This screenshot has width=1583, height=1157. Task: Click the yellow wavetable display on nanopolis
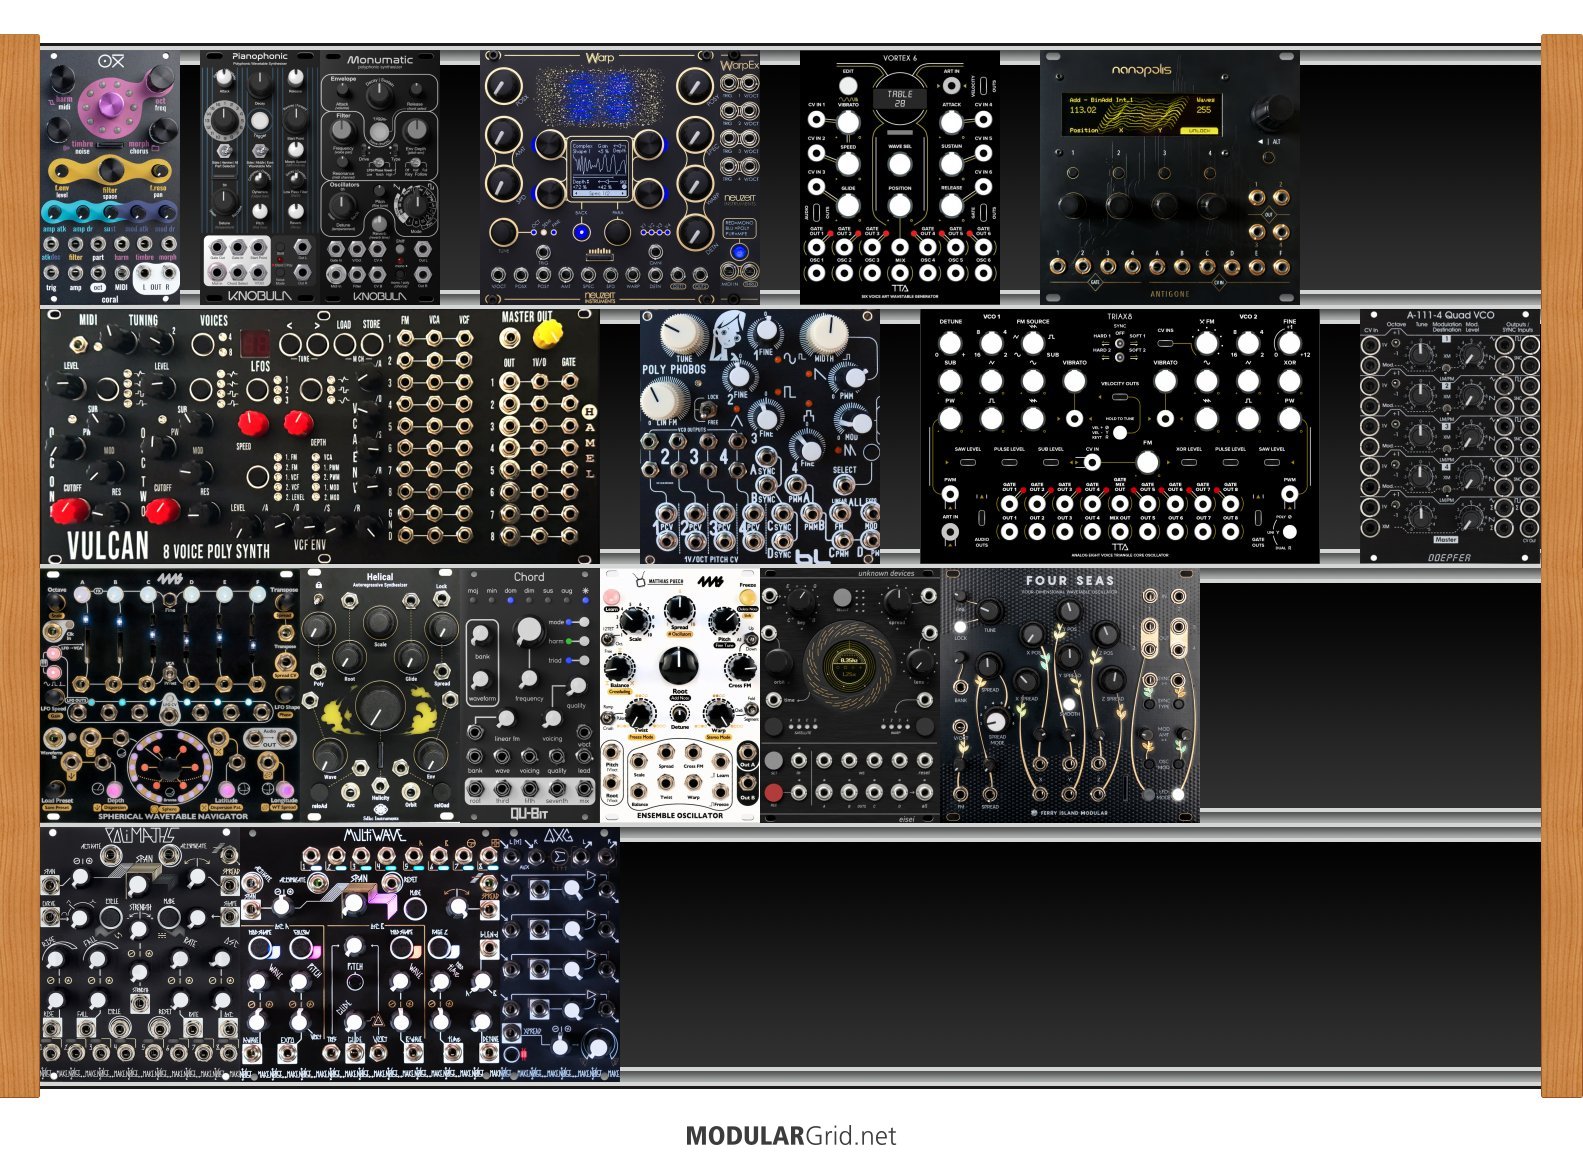(1144, 113)
